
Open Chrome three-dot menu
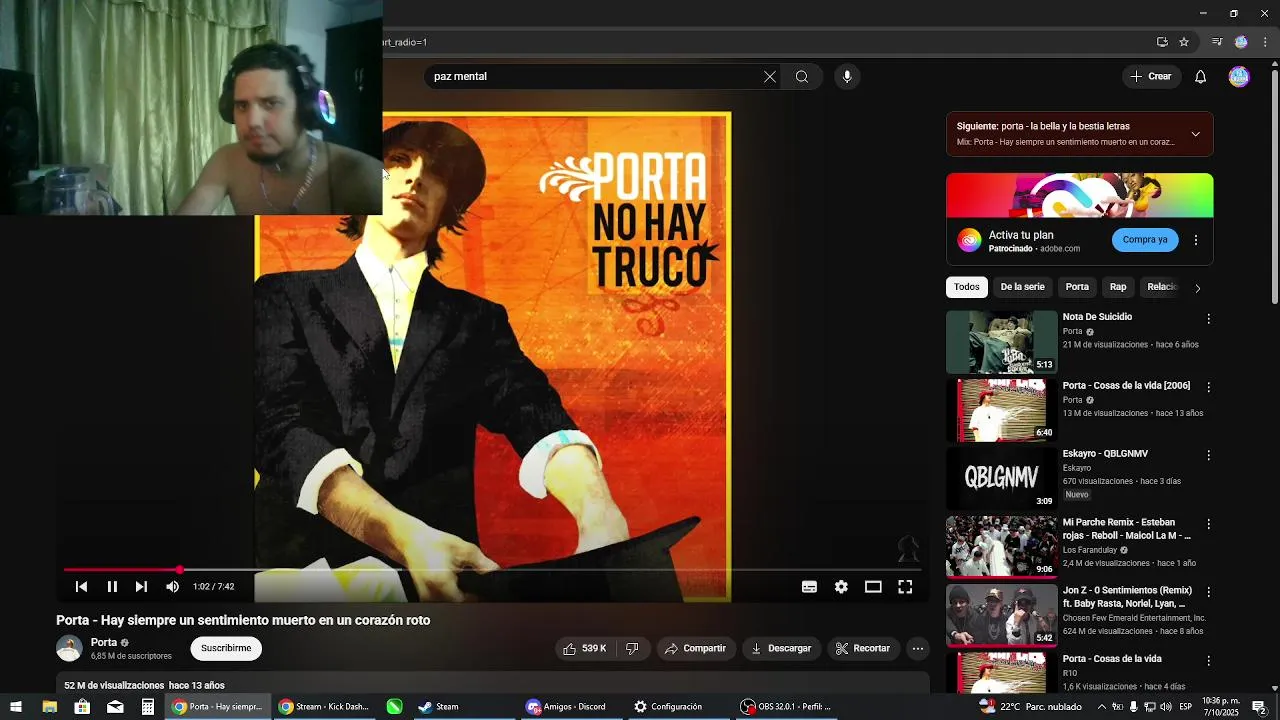[x=1265, y=42]
